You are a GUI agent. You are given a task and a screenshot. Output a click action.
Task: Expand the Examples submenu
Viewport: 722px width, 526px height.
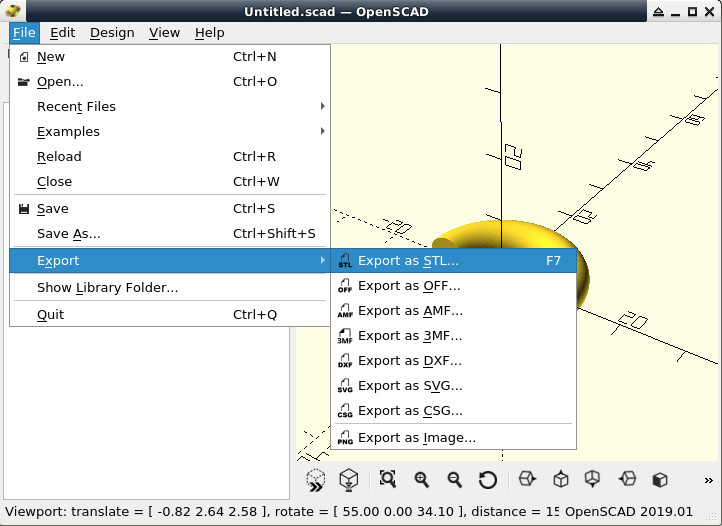point(170,132)
